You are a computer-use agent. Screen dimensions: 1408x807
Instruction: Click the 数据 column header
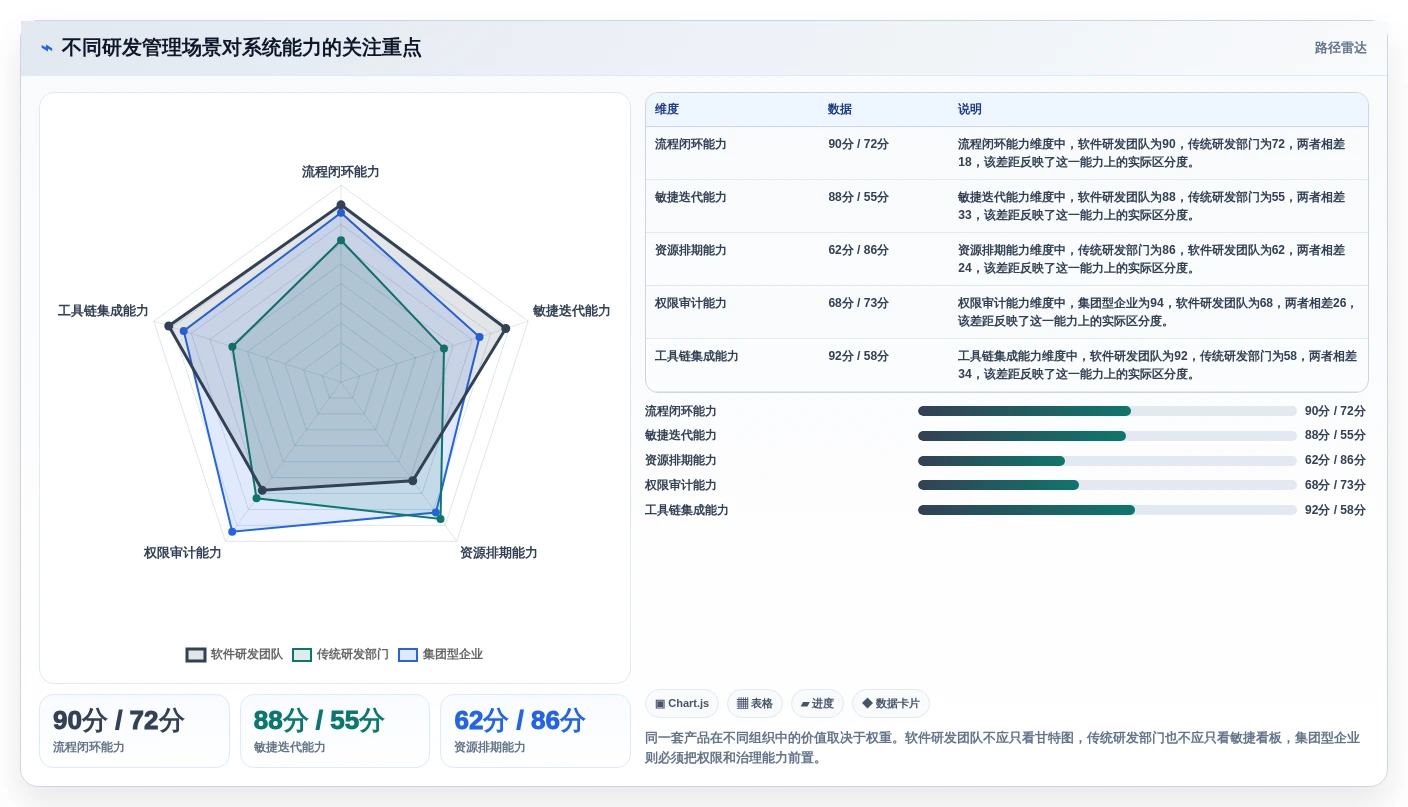tap(840, 110)
